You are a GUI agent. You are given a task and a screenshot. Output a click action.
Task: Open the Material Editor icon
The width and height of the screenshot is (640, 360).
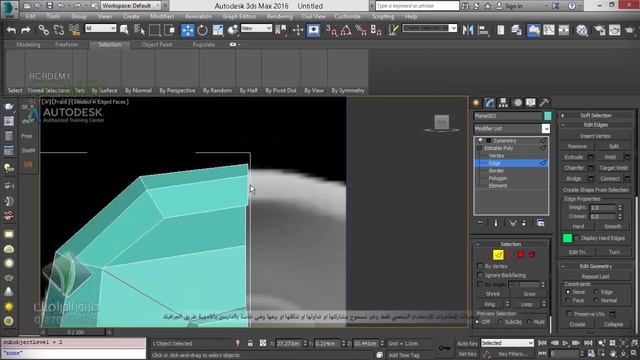coord(582,30)
